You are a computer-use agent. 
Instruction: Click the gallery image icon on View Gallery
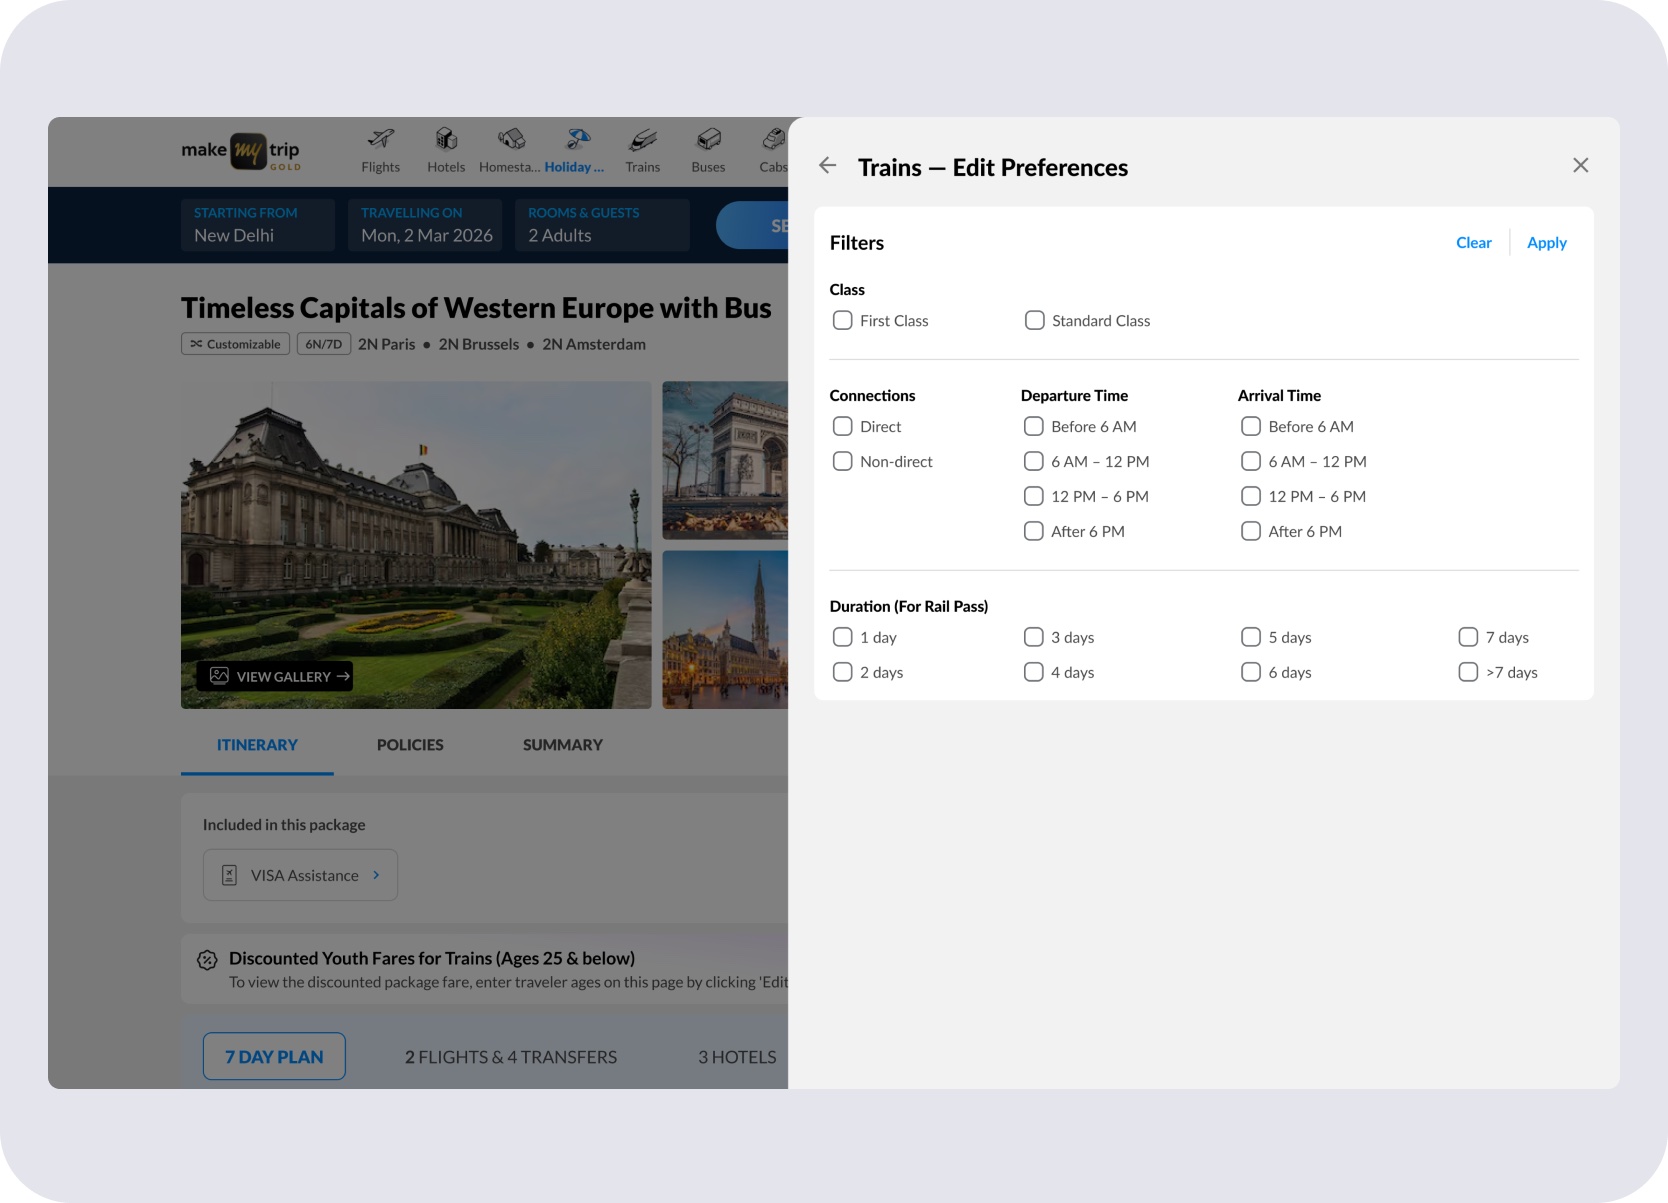tap(219, 676)
